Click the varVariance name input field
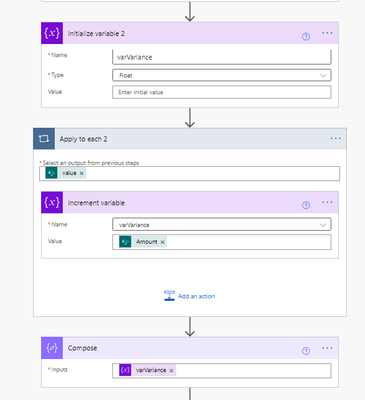This screenshot has width=365, height=400. tap(222, 57)
